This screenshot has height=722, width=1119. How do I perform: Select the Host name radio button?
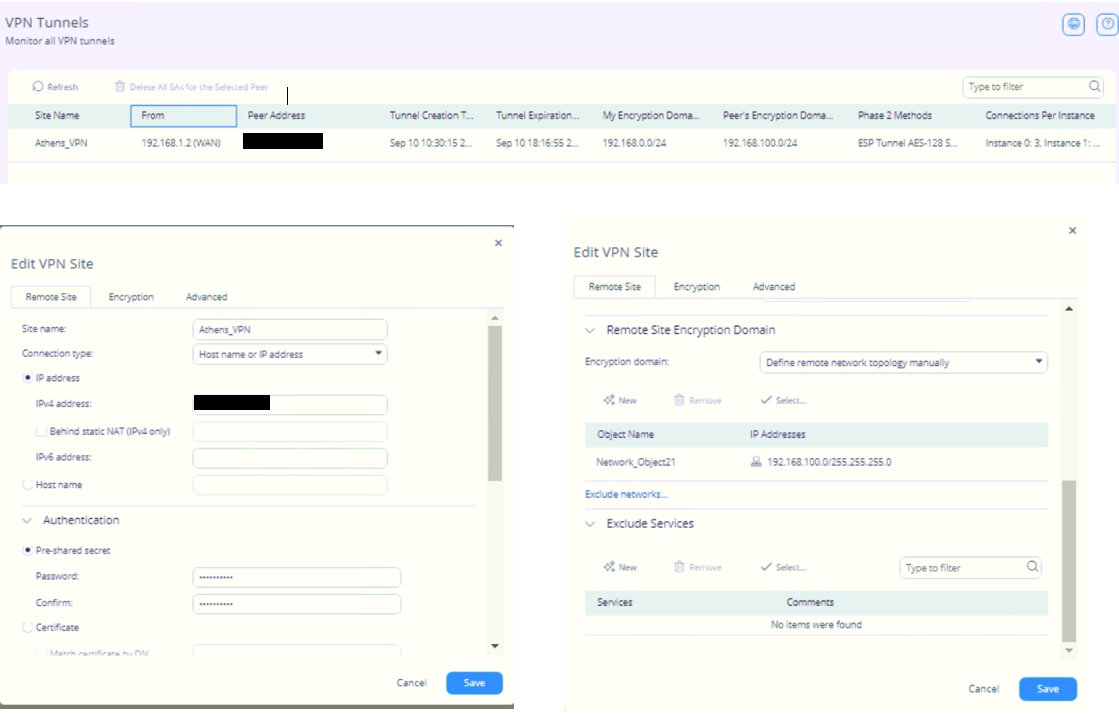[x=28, y=485]
